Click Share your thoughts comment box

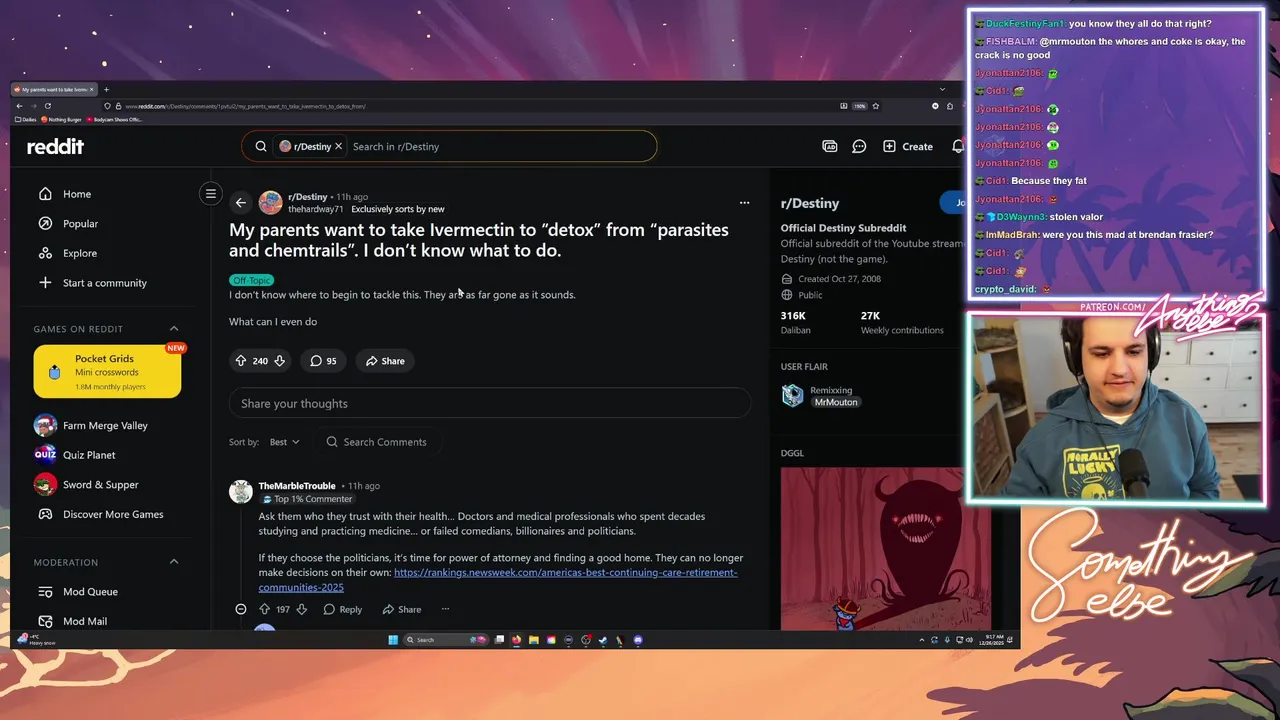(490, 403)
